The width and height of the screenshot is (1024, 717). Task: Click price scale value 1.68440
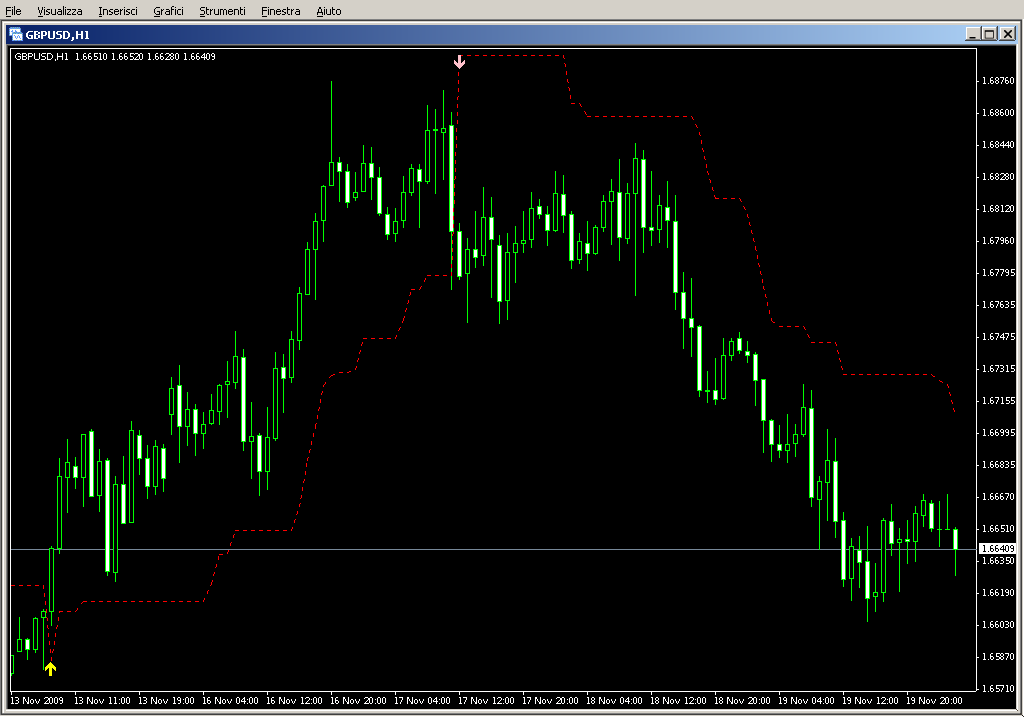pyautogui.click(x=999, y=144)
